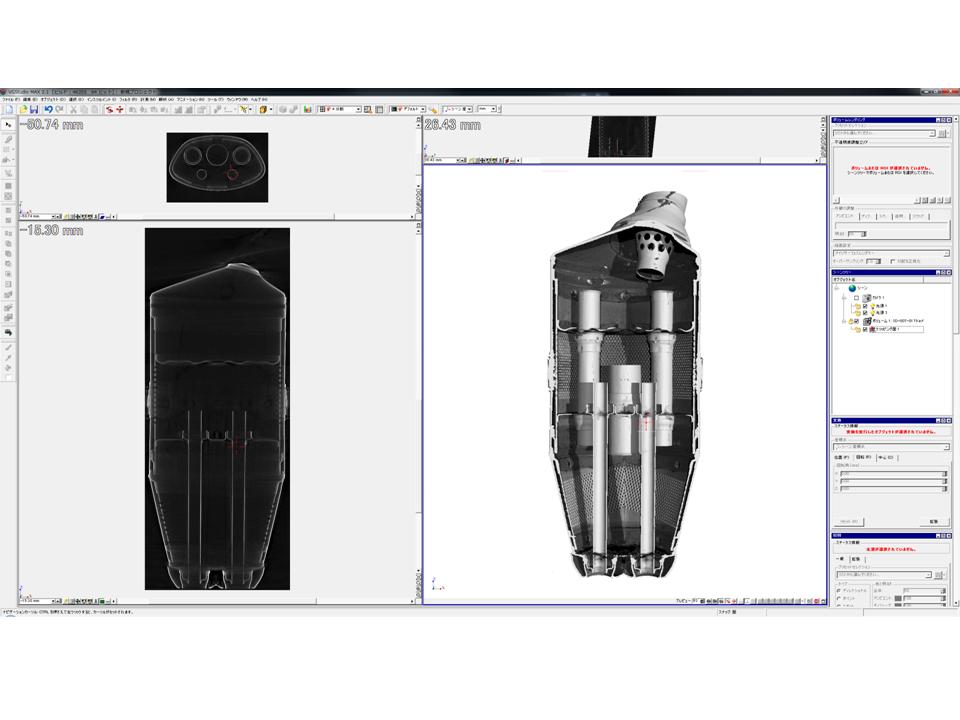The width and height of the screenshot is (960, 720).
Task: Click the Cut scissors icon
Action: (73, 109)
